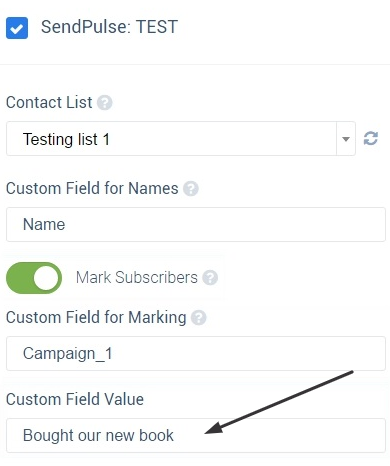Image resolution: width=390 pixels, height=466 pixels.
Task: Click the Custom Field Value label
Action: 75,399
